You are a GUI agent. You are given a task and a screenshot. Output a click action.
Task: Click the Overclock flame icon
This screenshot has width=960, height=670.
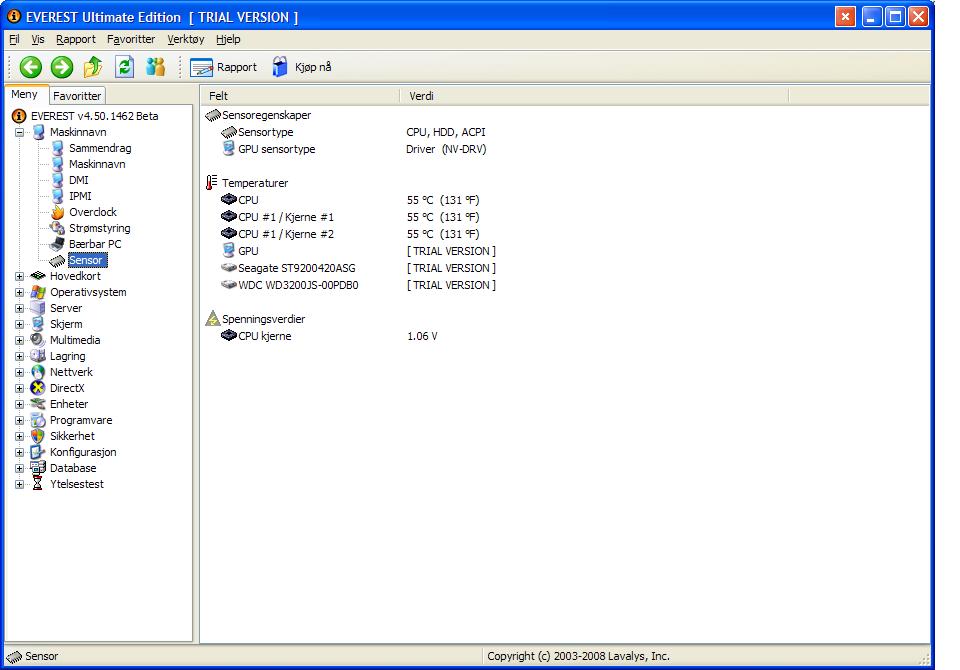click(58, 212)
